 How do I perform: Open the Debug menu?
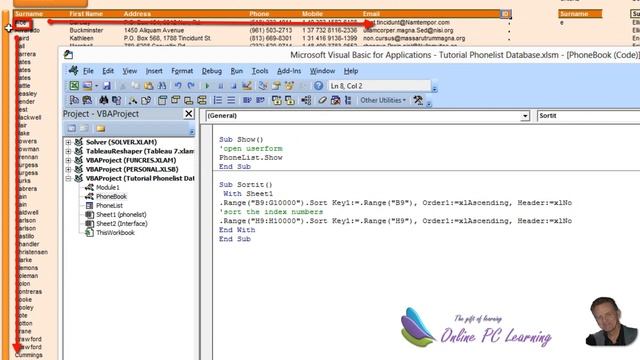point(212,71)
